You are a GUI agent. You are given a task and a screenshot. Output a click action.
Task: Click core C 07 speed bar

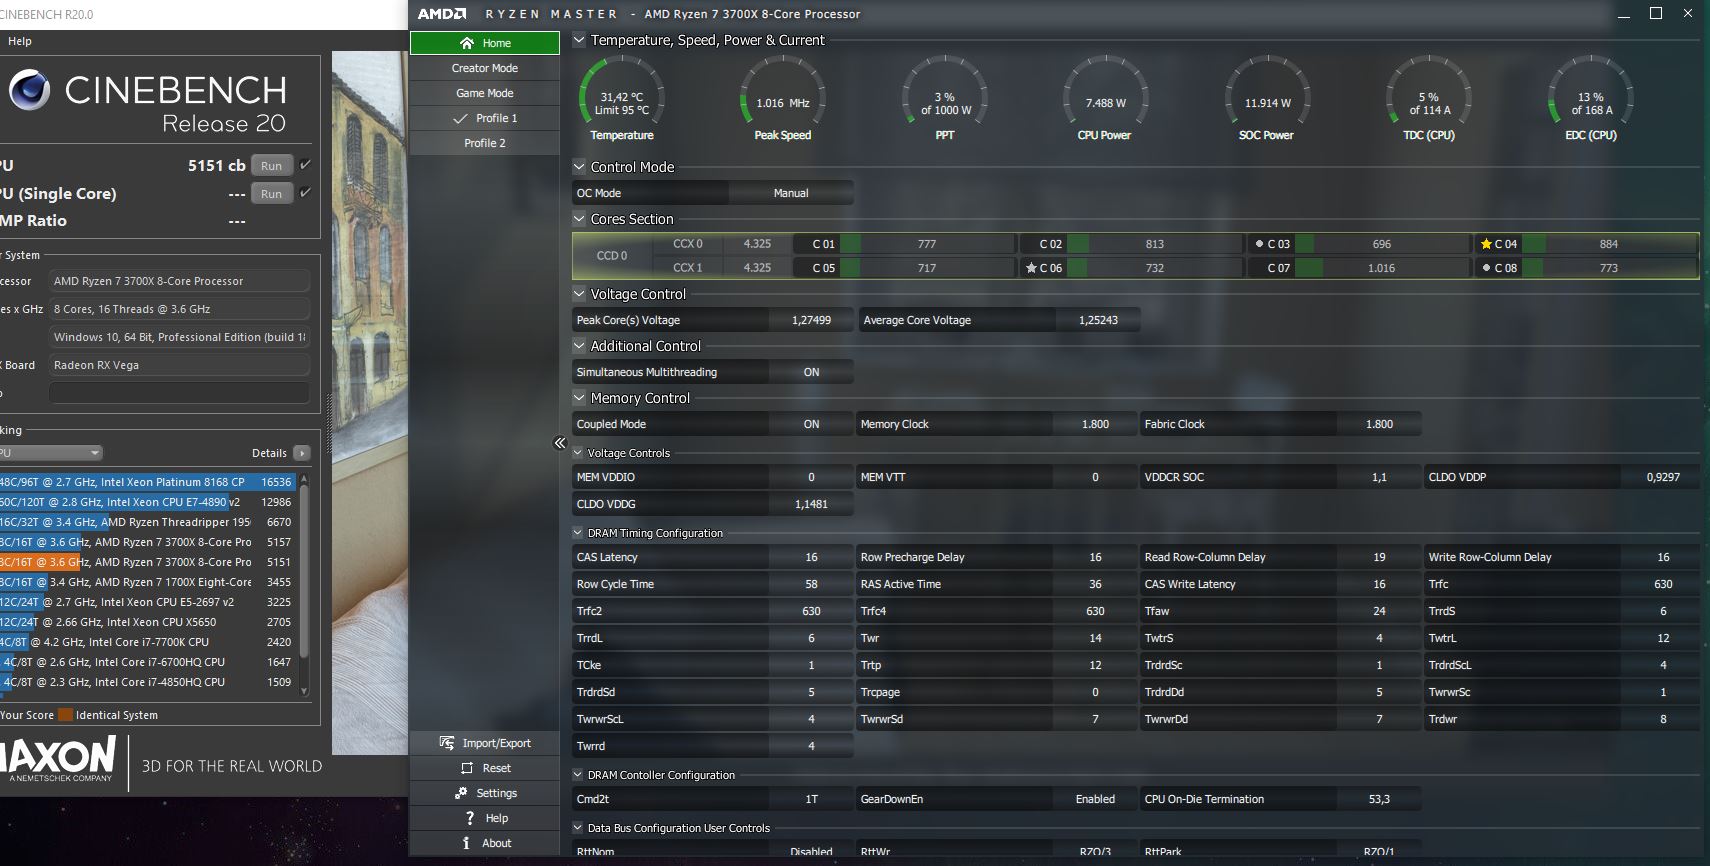pyautogui.click(x=1382, y=268)
